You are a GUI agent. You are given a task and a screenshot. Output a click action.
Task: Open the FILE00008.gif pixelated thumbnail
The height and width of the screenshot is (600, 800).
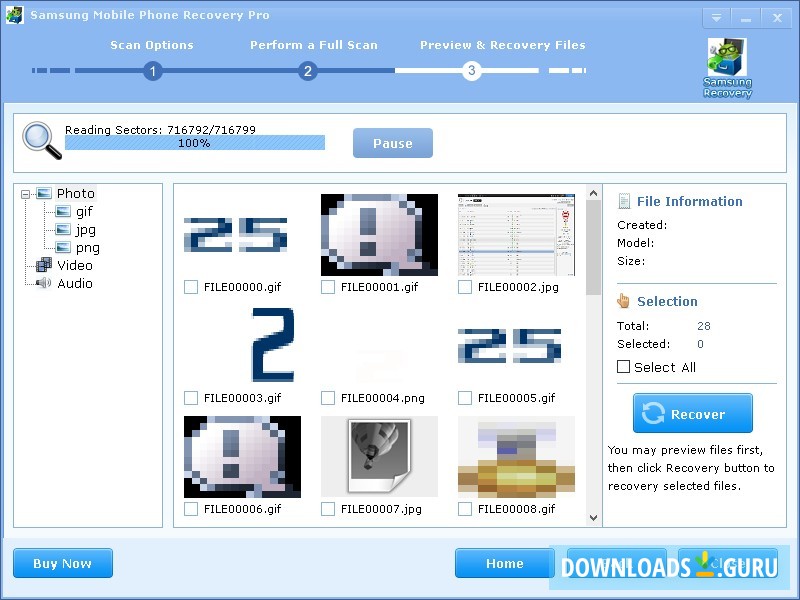516,457
